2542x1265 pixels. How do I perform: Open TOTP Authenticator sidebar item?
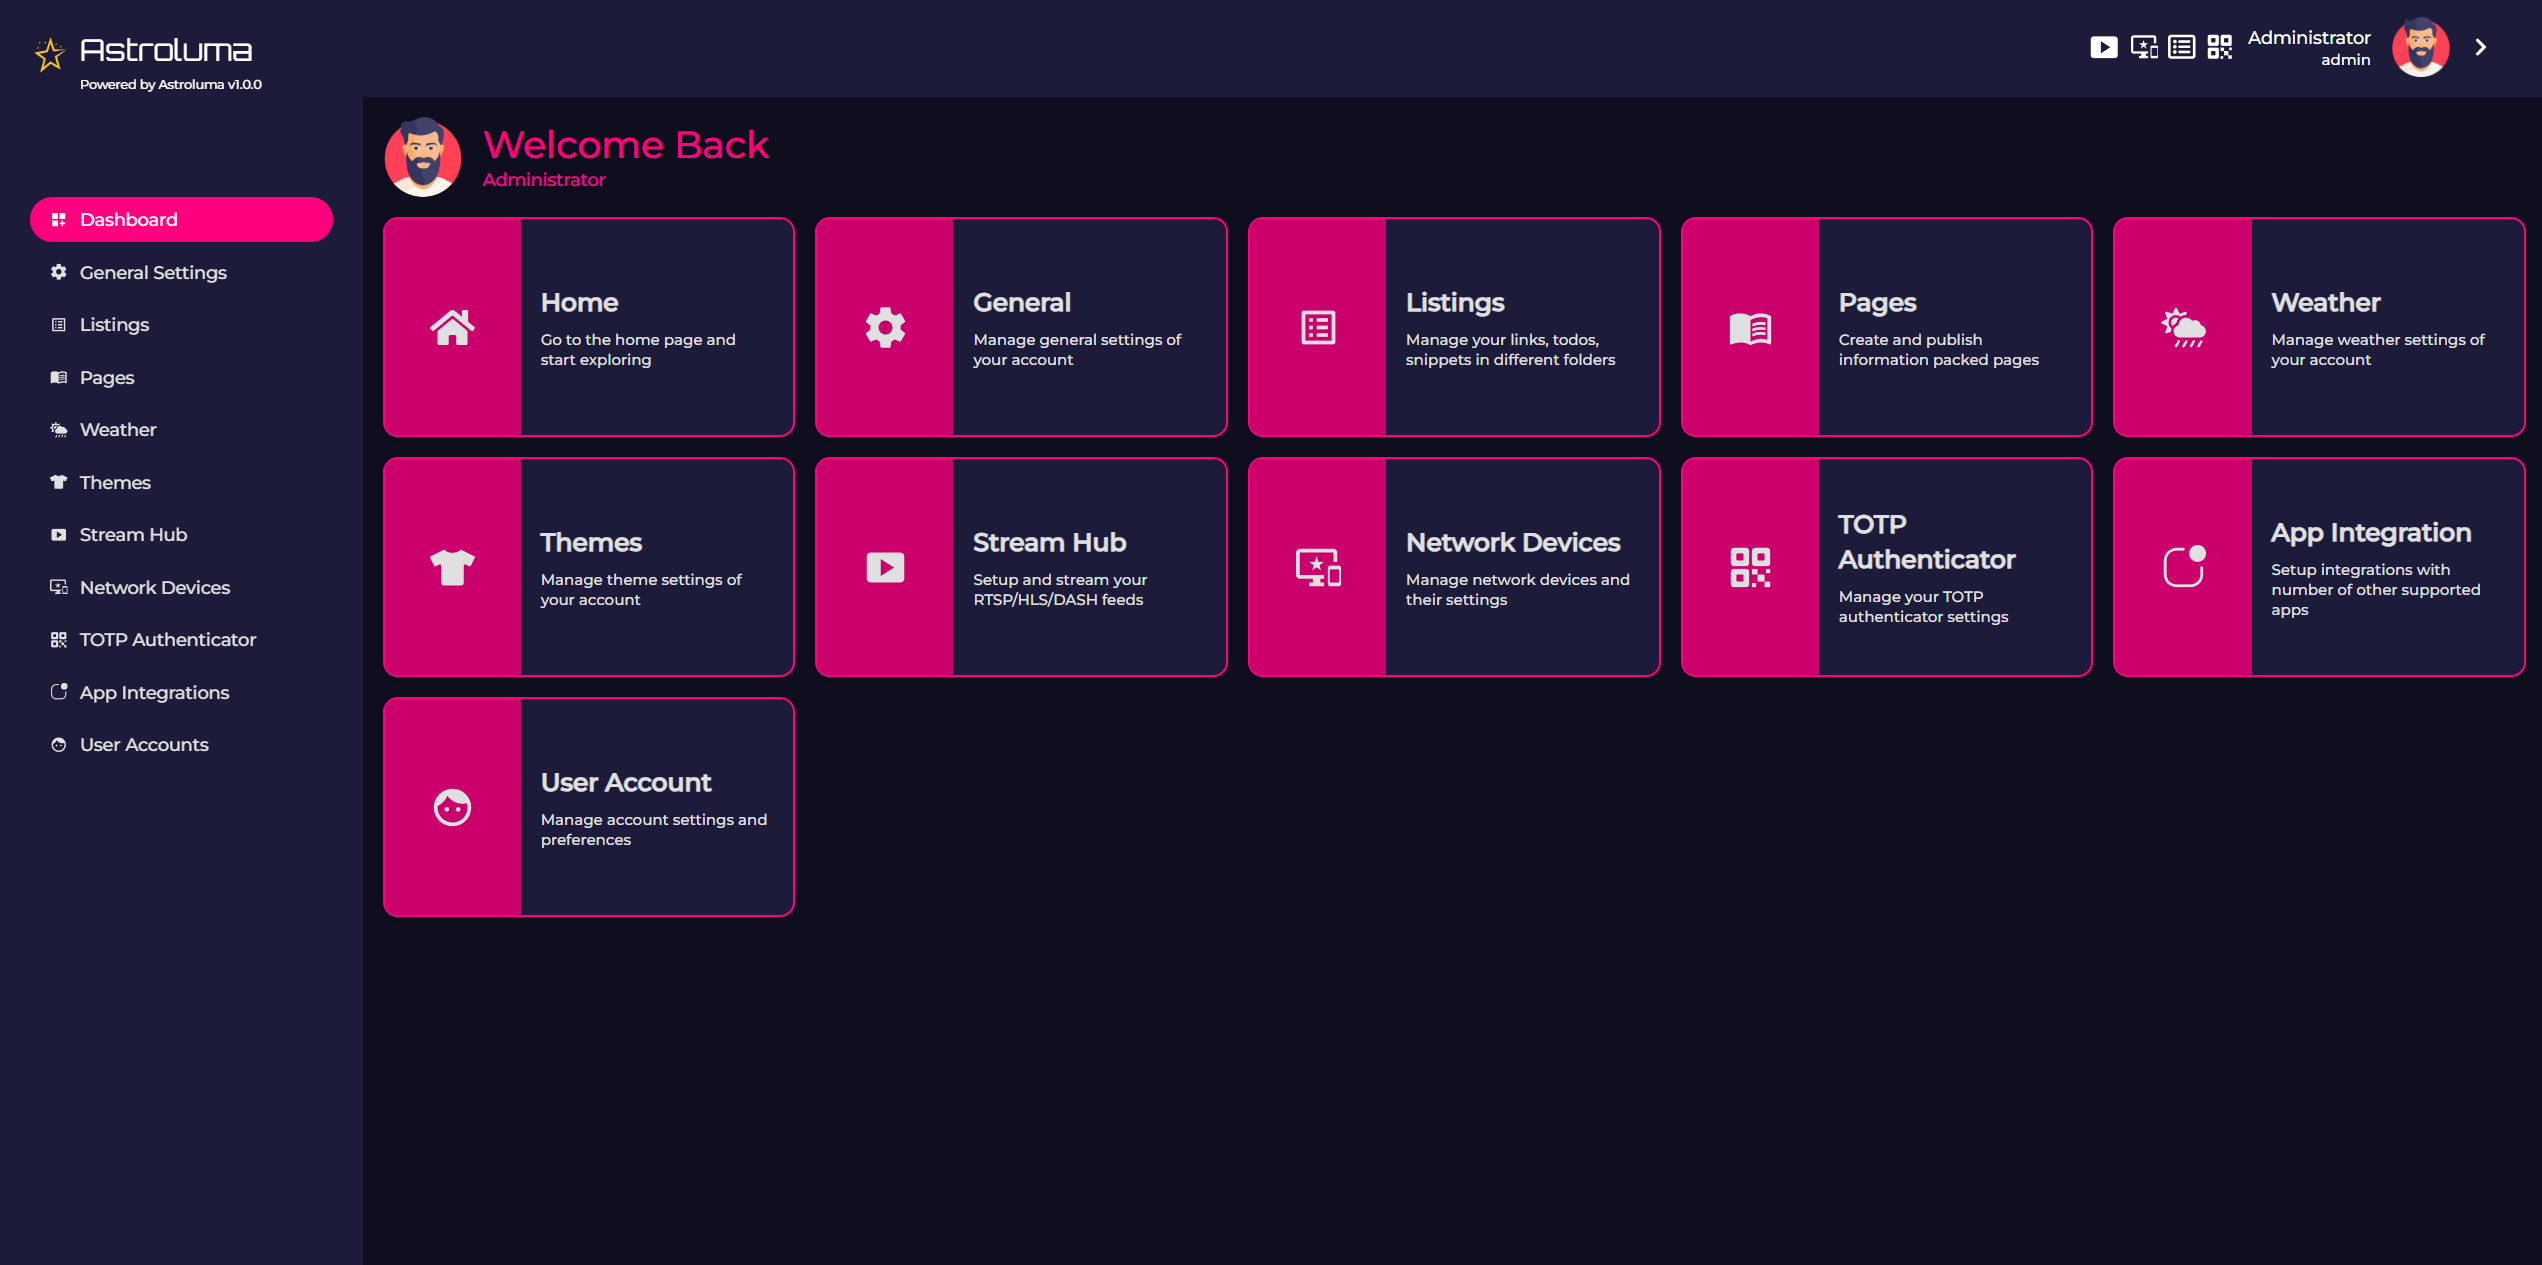click(x=167, y=640)
